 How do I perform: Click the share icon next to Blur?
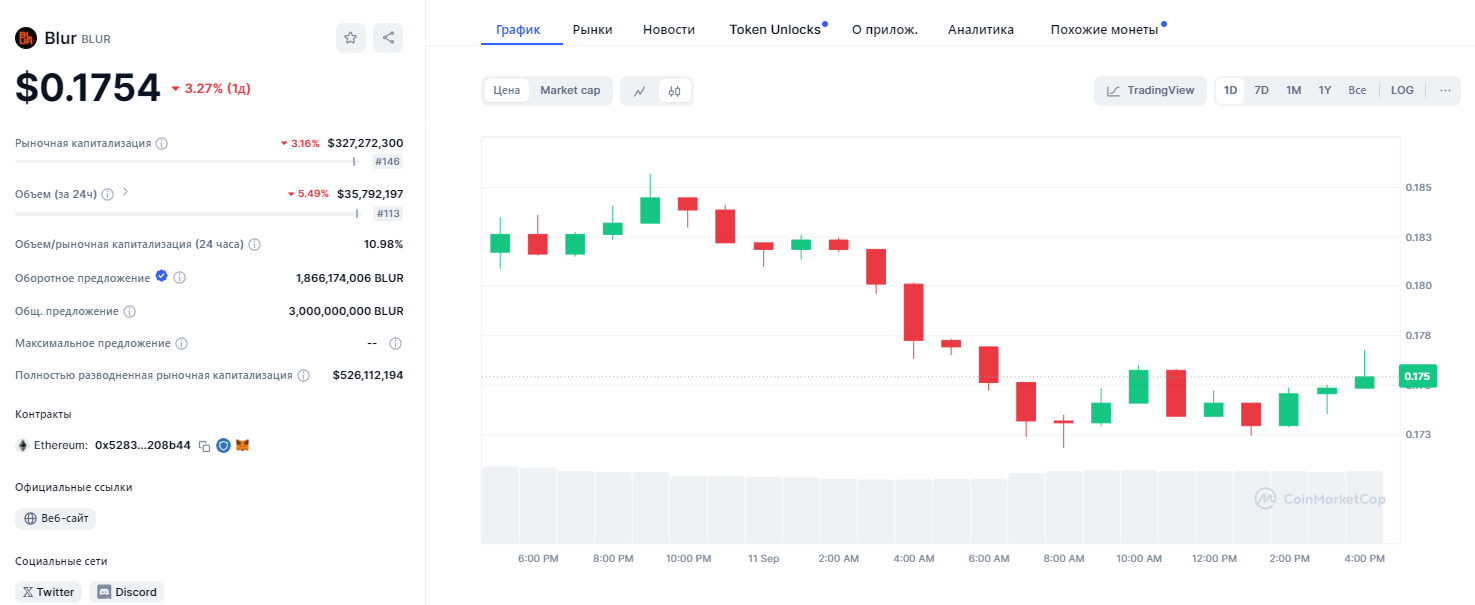388,38
